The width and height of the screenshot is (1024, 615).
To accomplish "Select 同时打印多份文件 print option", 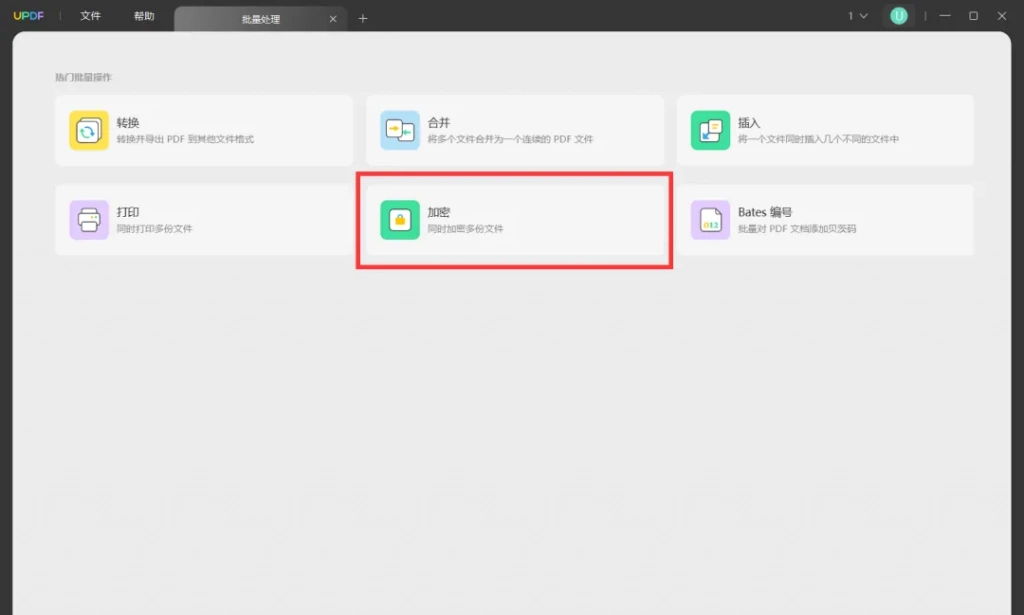I will click(154, 229).
